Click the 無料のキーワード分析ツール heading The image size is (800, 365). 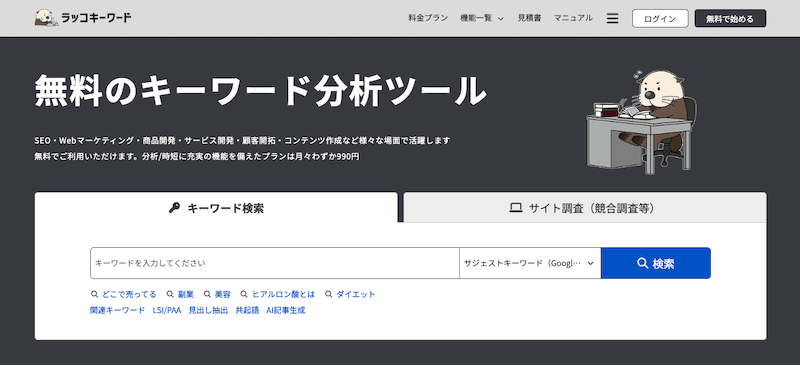[x=260, y=90]
